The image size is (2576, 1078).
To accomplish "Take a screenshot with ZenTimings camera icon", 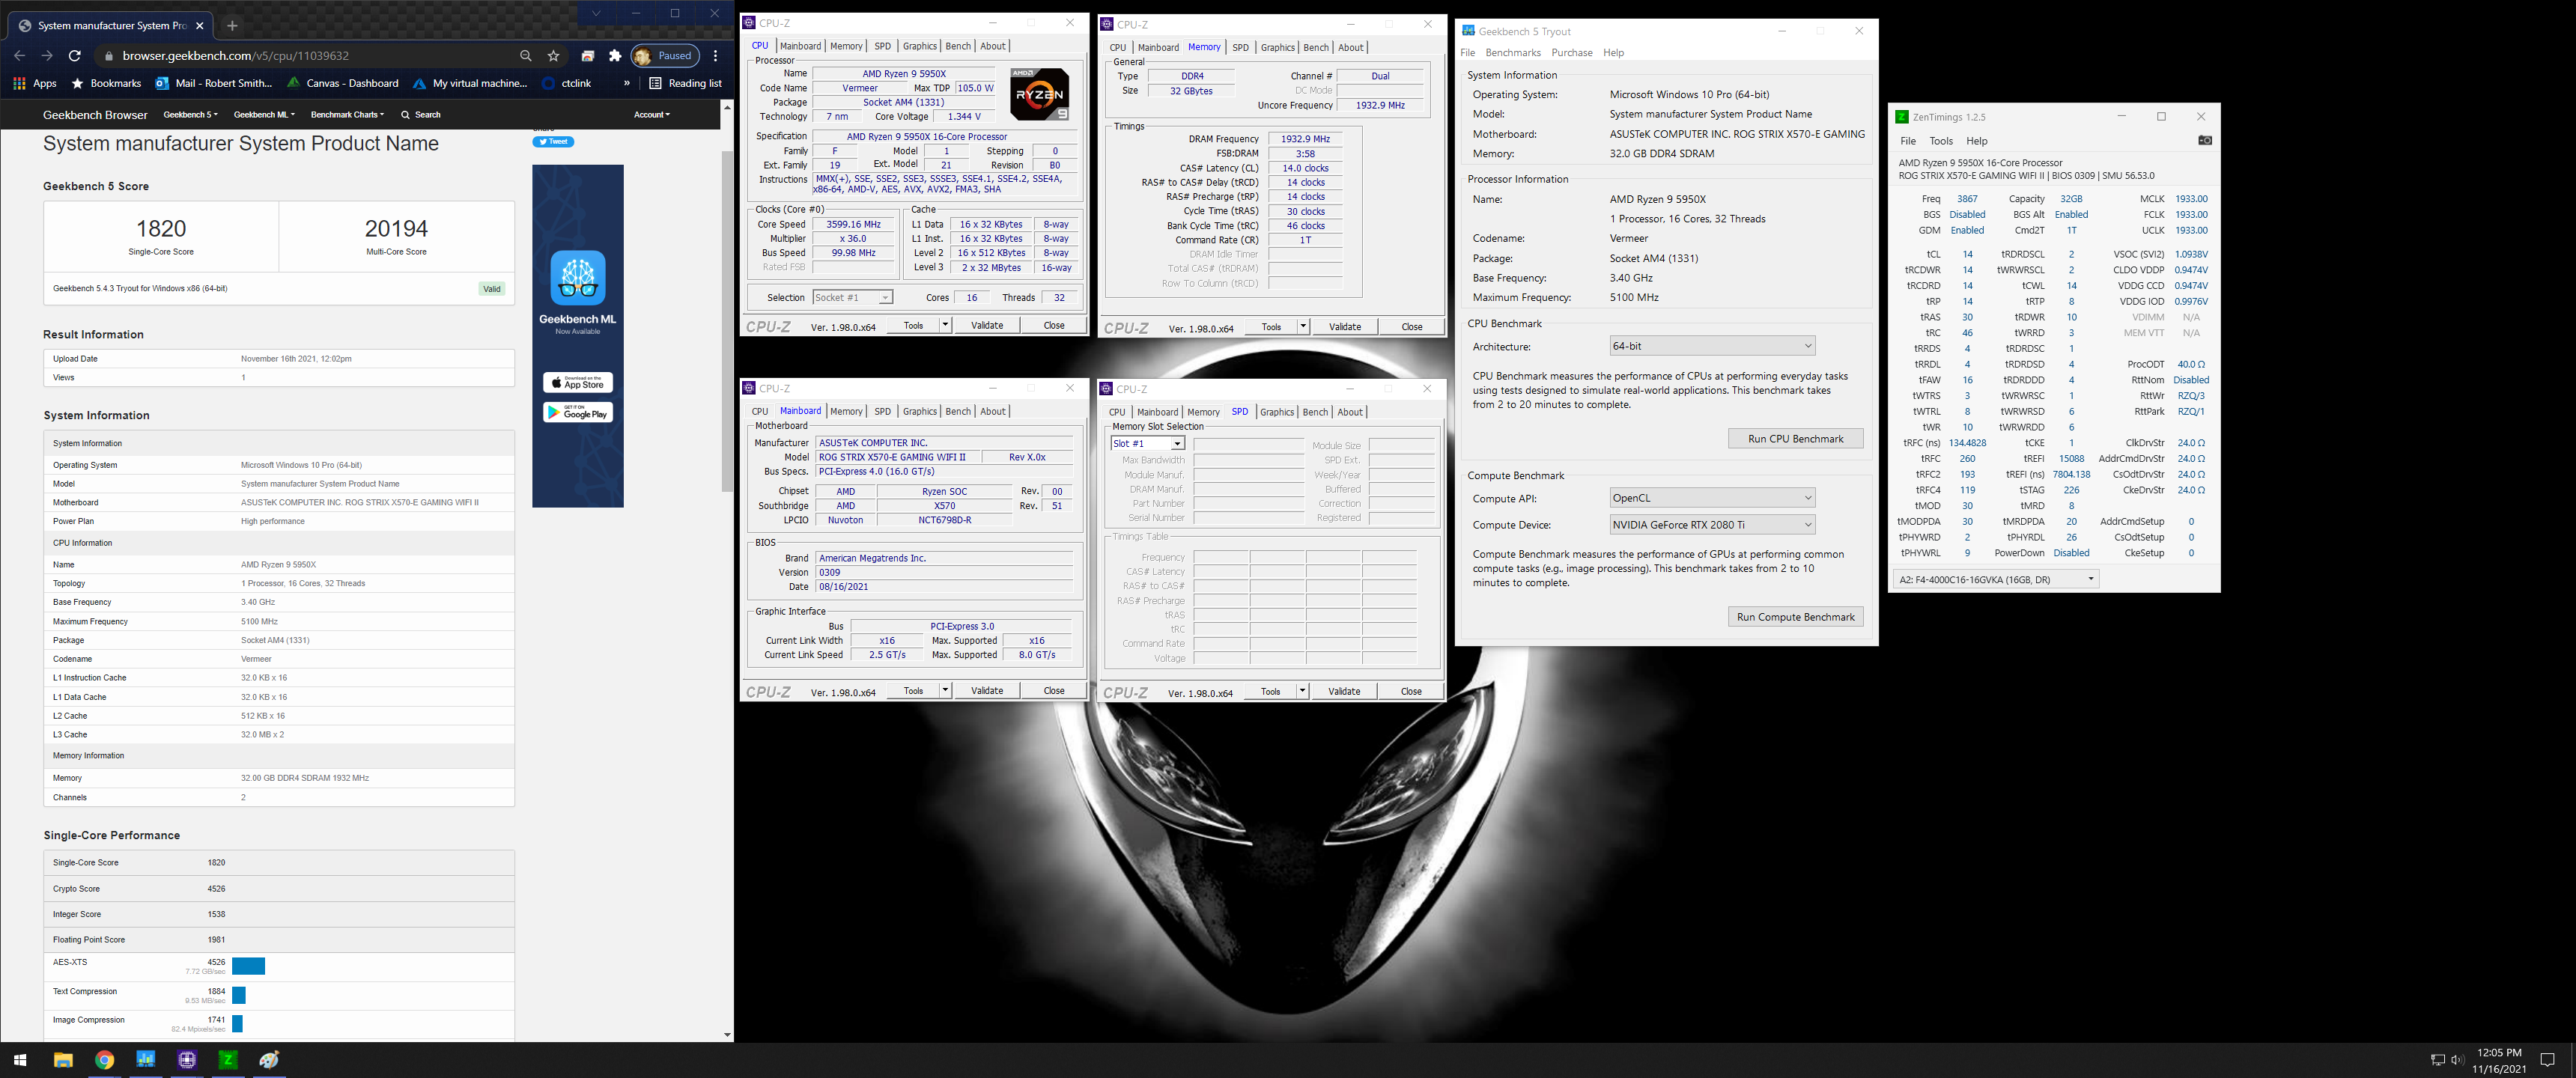I will click(x=2204, y=141).
